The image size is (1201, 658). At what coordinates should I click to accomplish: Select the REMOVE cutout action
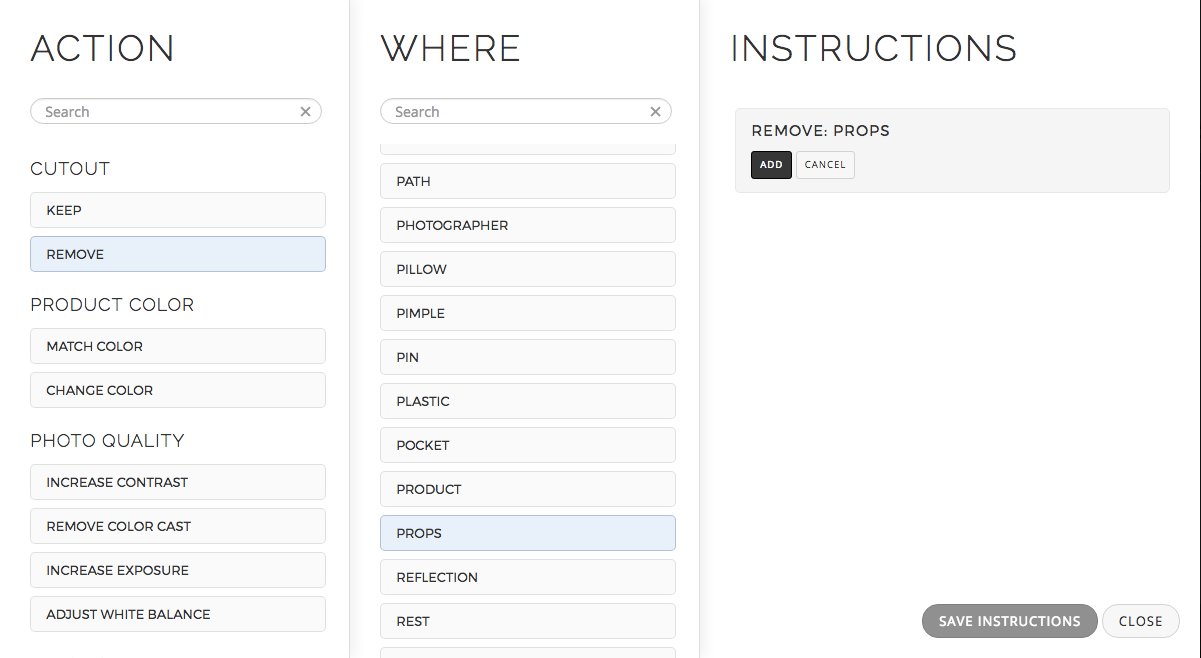coord(178,254)
